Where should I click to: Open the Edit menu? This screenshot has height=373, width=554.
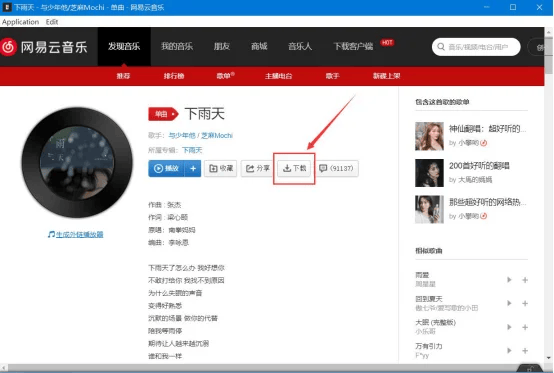tap(52, 22)
